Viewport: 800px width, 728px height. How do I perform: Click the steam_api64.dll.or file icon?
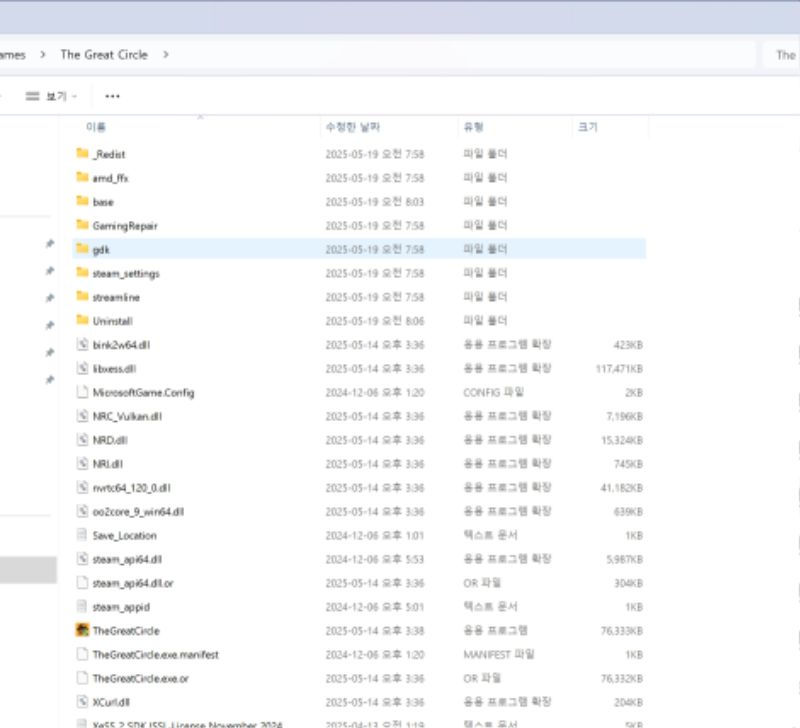click(x=82, y=583)
